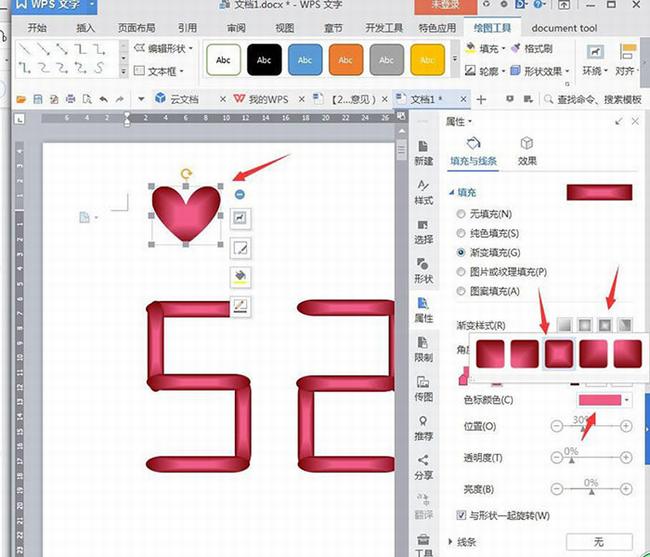Choose the center rectangular gradient preset
This screenshot has height=557, width=650.
coord(559,354)
